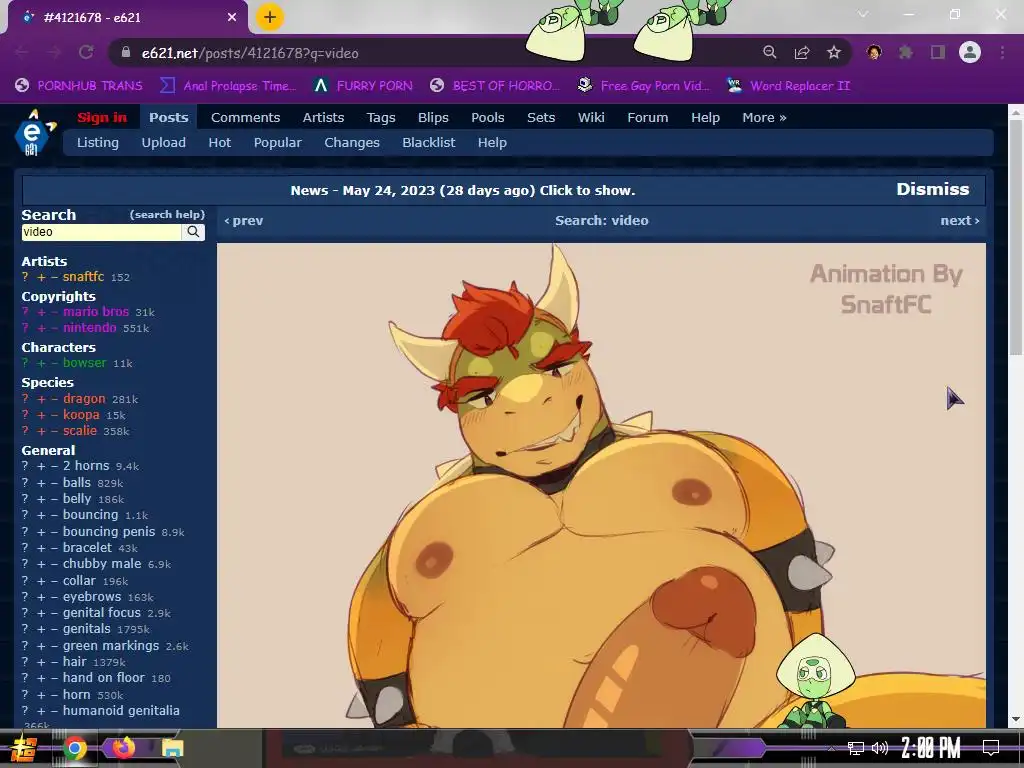Screen dimensions: 1024x768
Task: Open File Explorer from the taskbar
Action: (x=173, y=748)
